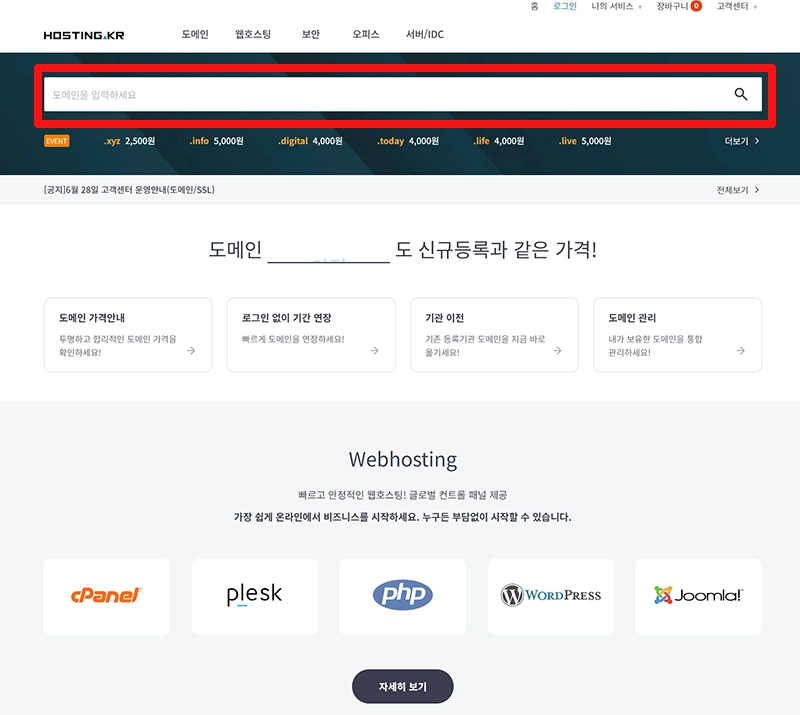This screenshot has height=715, width=800.
Task: Open the WordPress hosting option
Action: 550,596
